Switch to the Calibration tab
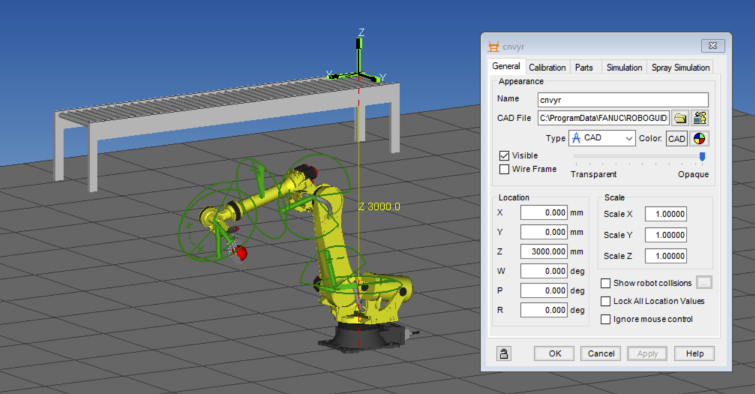 pyautogui.click(x=547, y=67)
